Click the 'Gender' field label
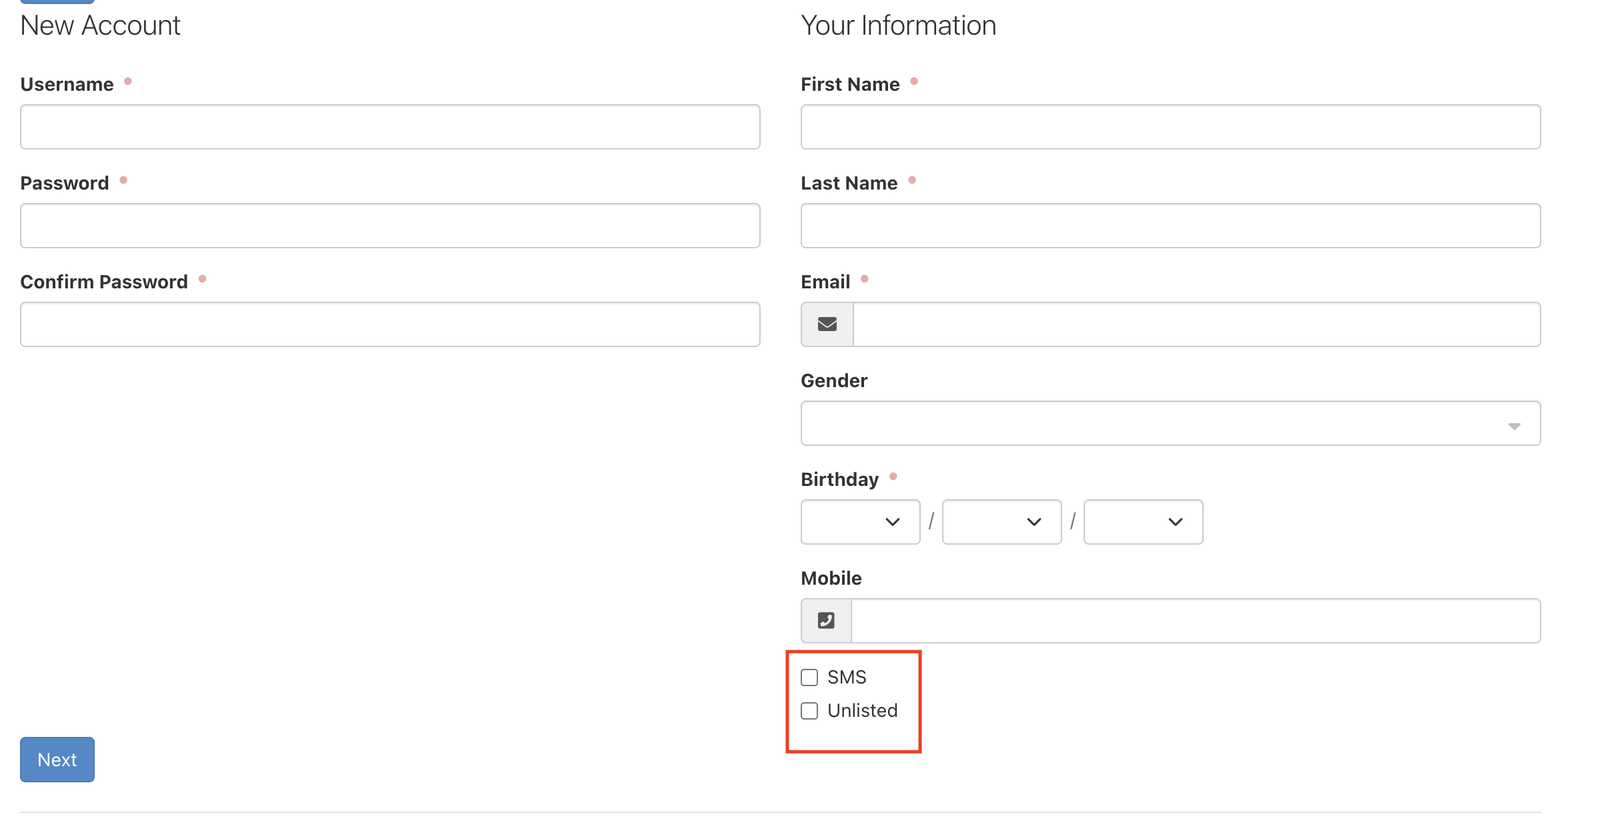Viewport: 1600px width, 817px height. pyautogui.click(x=834, y=381)
